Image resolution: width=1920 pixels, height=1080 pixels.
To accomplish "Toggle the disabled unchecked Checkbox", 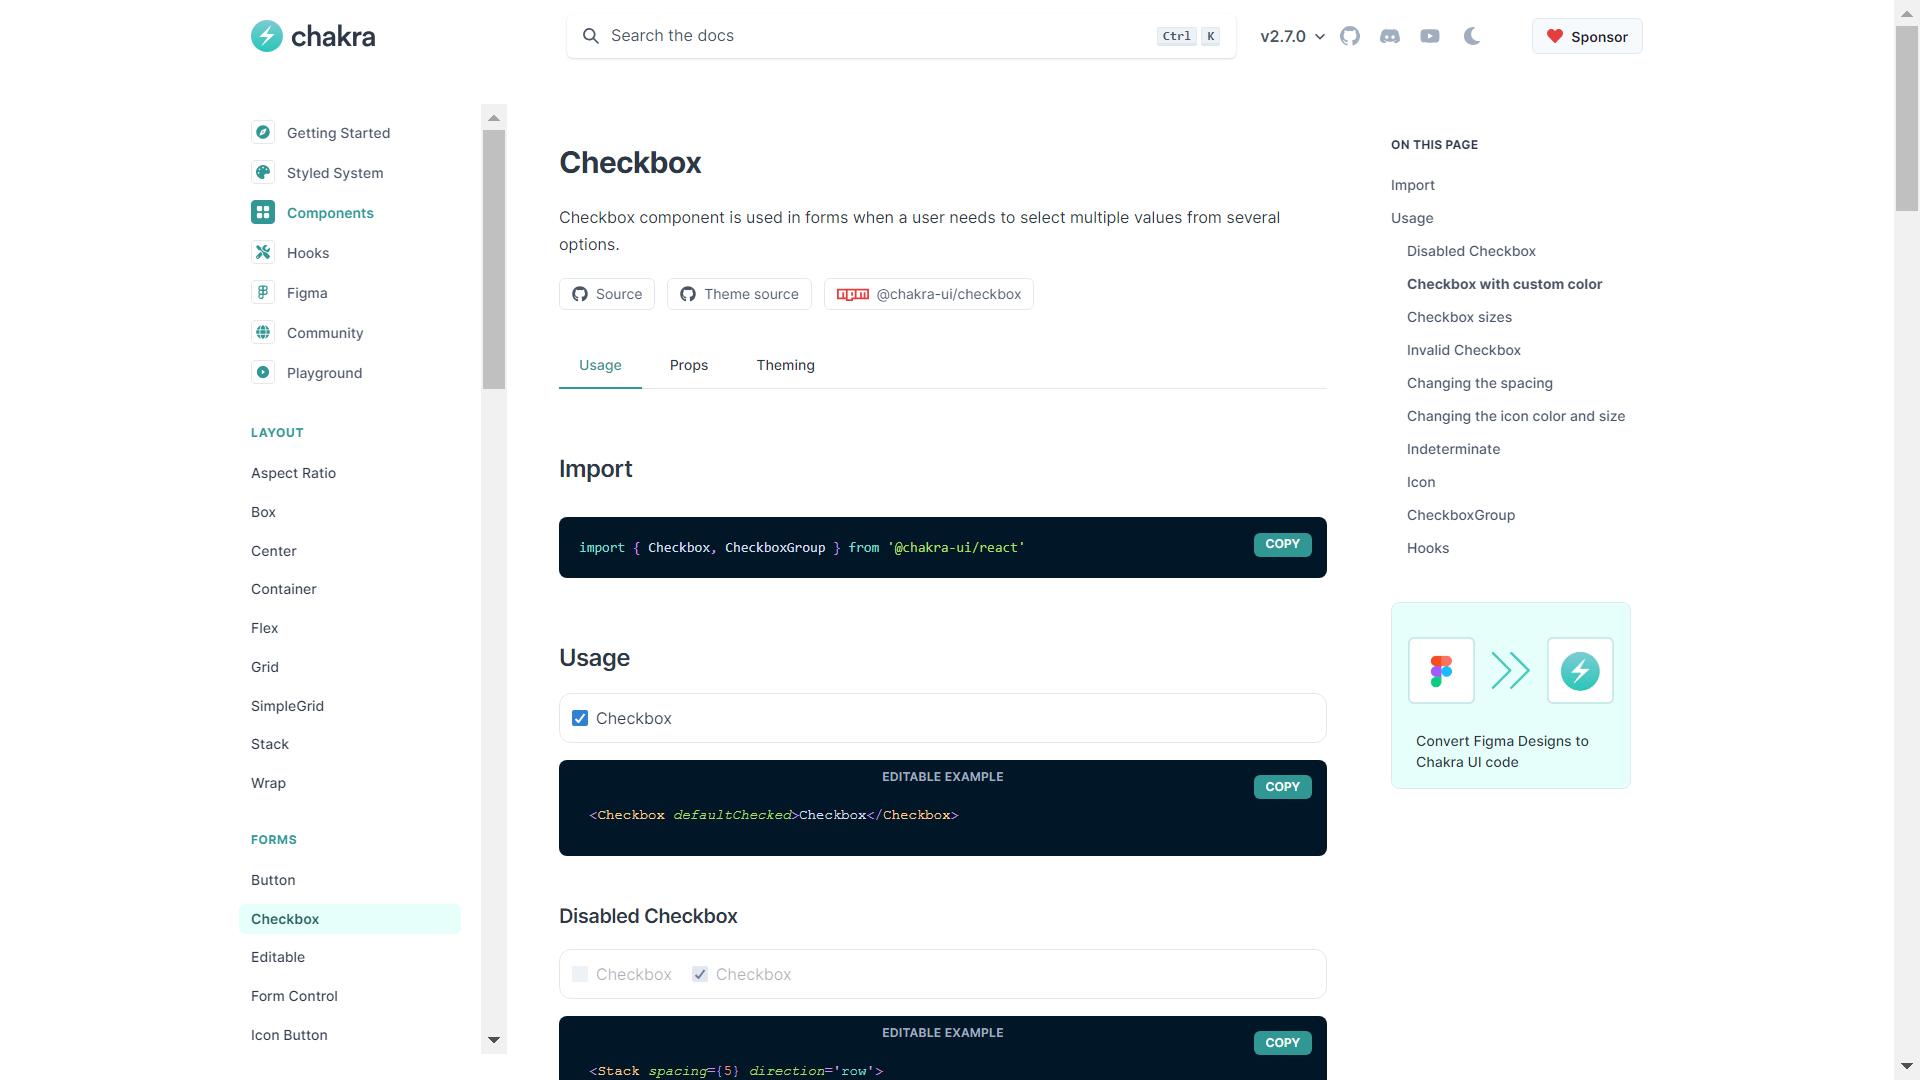I will pos(580,973).
